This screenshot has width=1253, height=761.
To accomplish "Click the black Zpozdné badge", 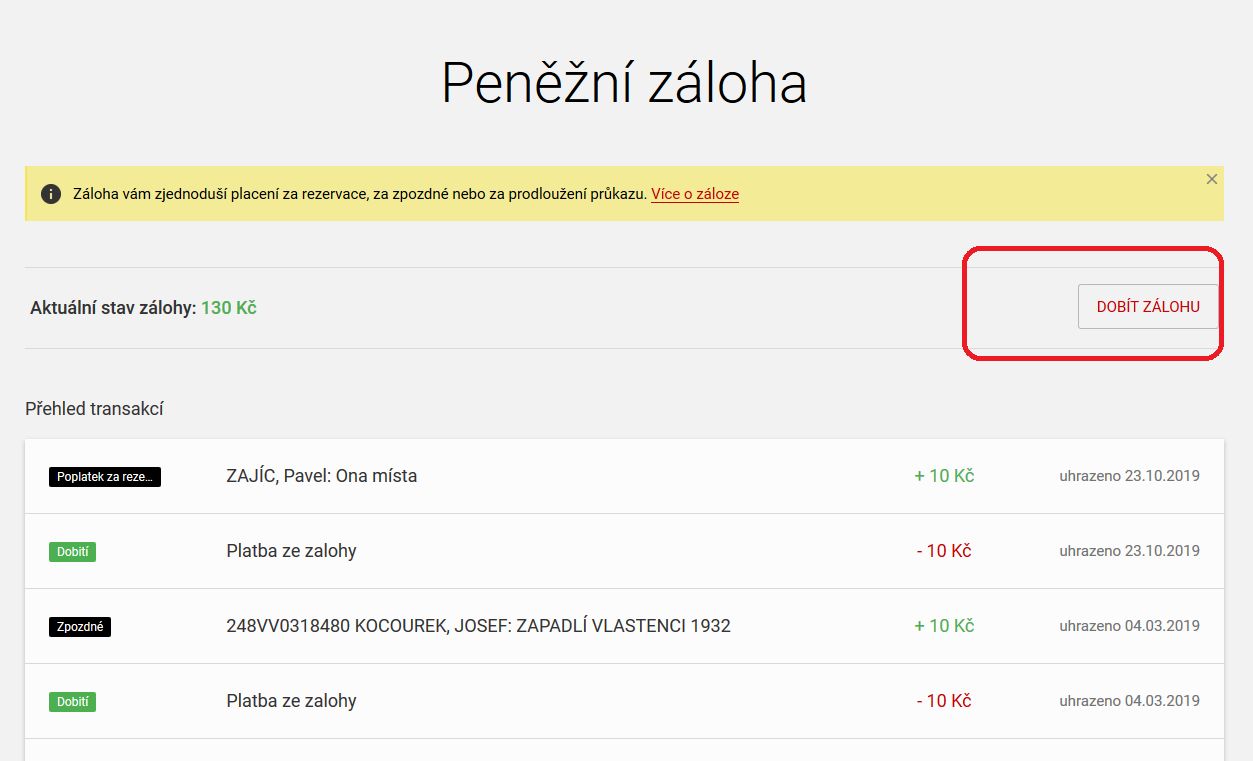I will (x=80, y=627).
